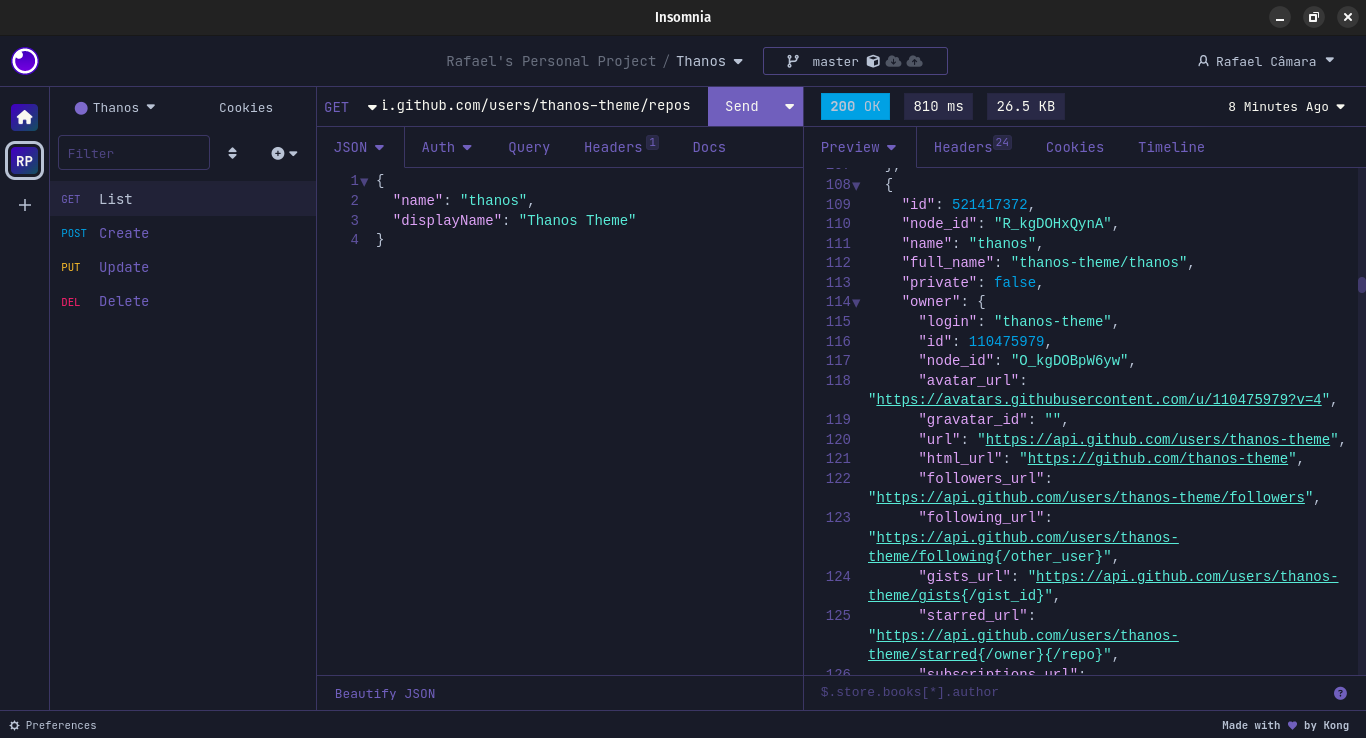Open the thanos-theme followers URL link
The height and width of the screenshot is (738, 1366).
1091,498
